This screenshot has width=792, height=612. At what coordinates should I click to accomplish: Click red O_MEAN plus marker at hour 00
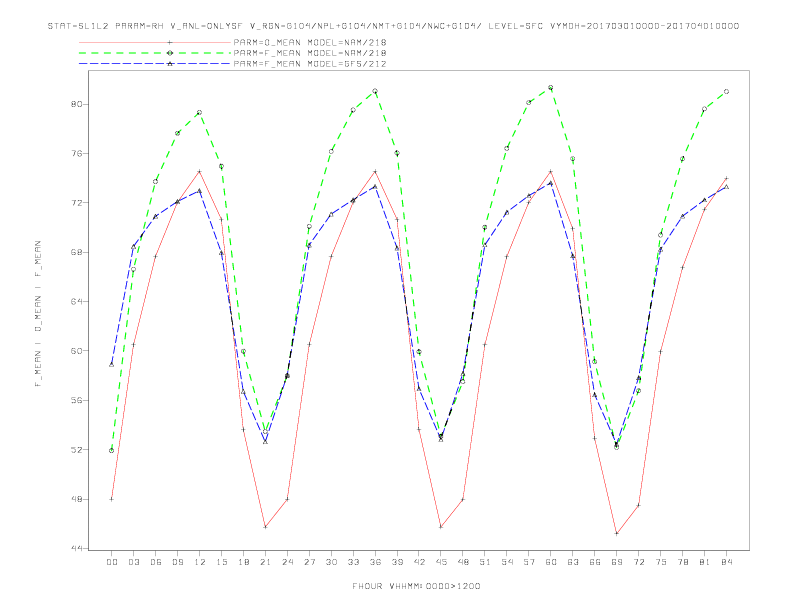coord(112,499)
